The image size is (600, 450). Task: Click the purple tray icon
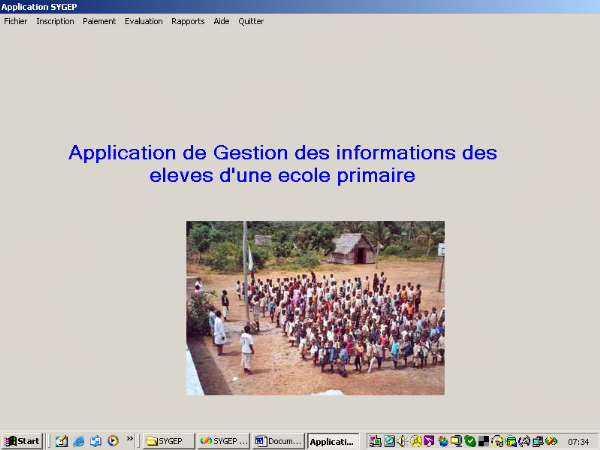[x=429, y=441]
